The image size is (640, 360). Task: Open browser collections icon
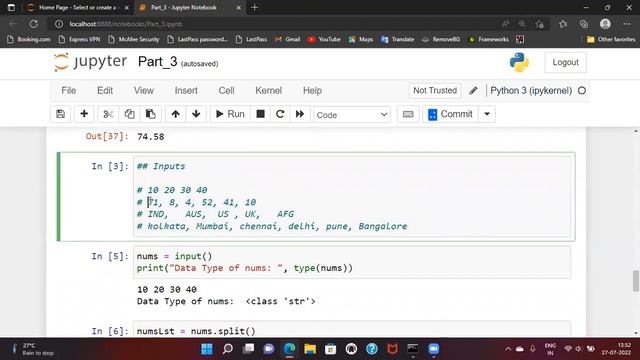click(584, 24)
